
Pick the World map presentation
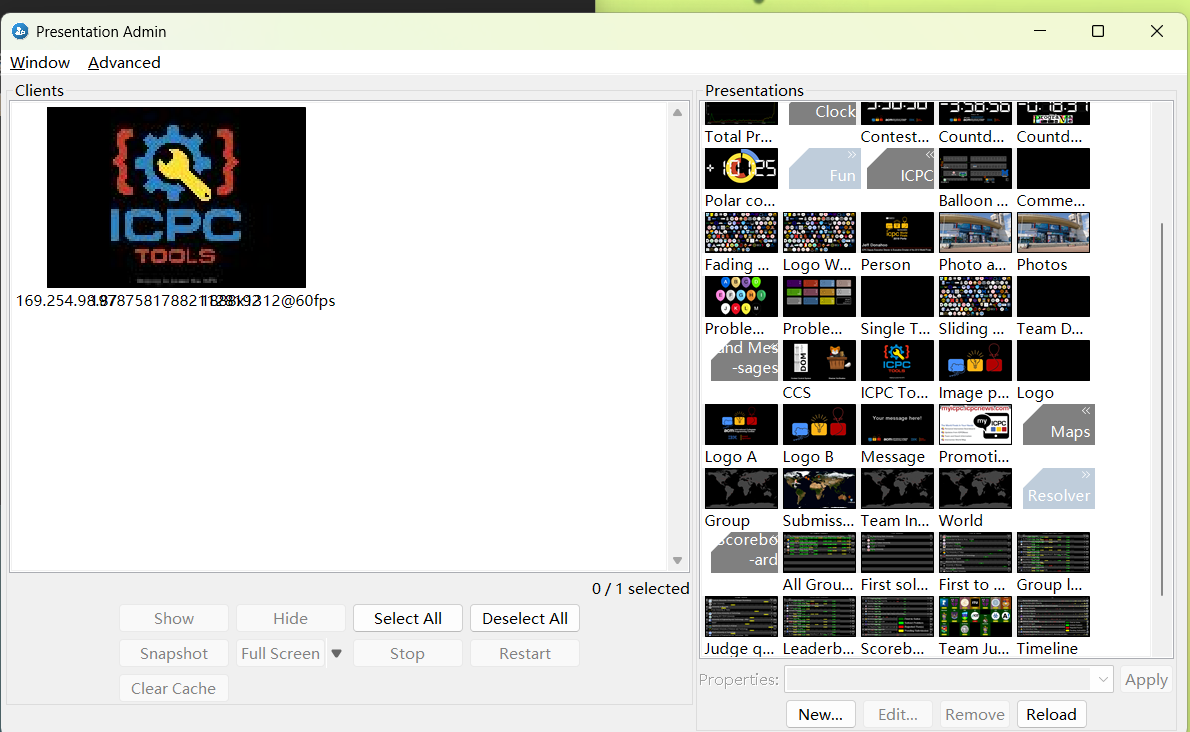975,489
